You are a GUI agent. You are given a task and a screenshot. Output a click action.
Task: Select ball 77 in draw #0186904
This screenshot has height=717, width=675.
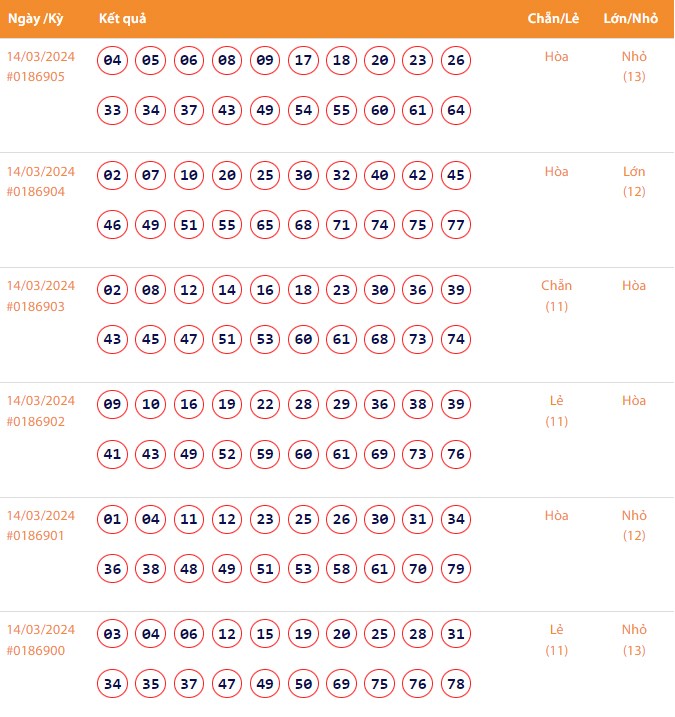[456, 225]
